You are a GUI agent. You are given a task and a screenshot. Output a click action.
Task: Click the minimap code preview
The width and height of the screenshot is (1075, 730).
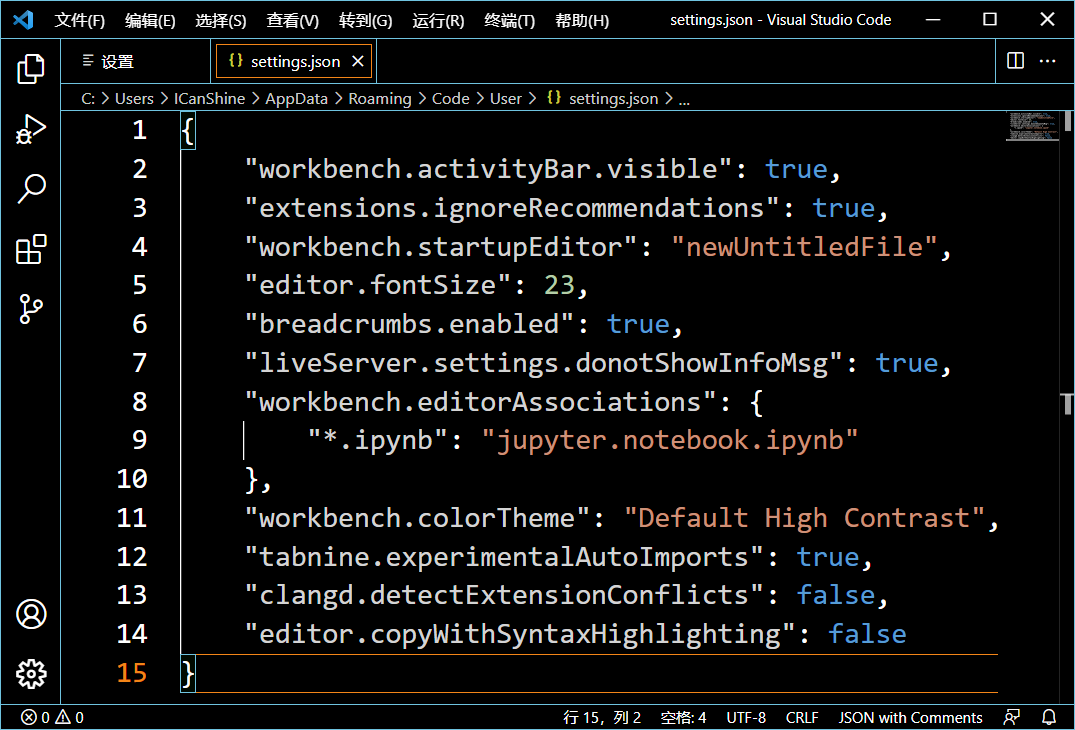1032,126
